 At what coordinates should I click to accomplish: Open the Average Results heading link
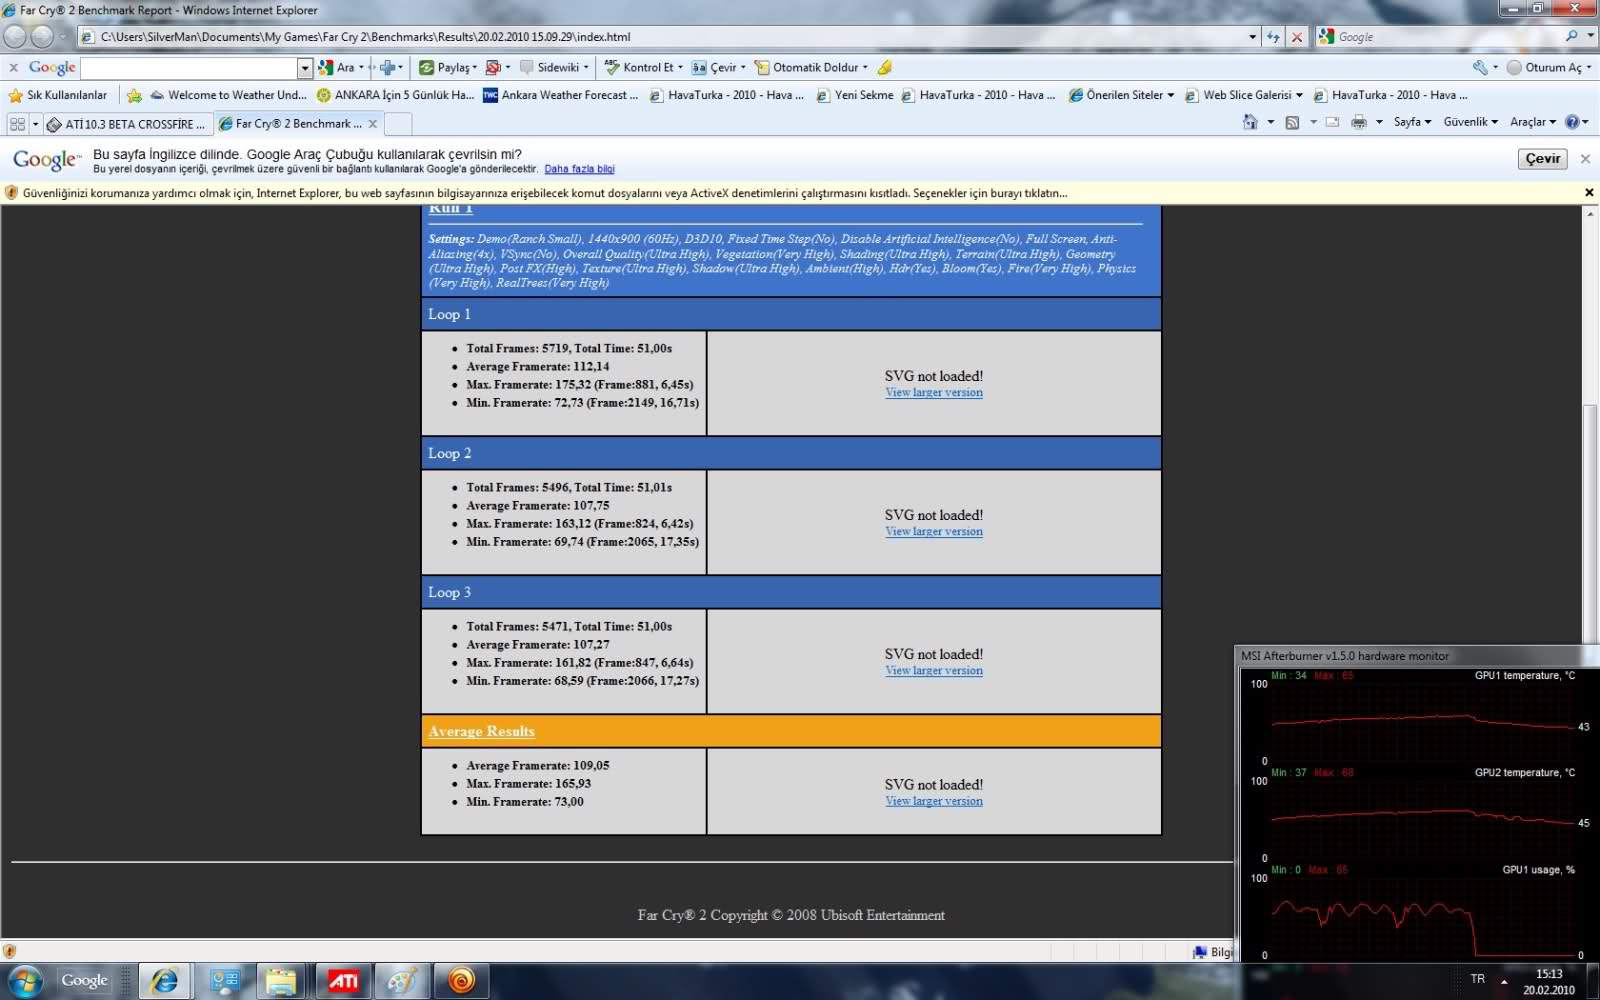tap(481, 731)
